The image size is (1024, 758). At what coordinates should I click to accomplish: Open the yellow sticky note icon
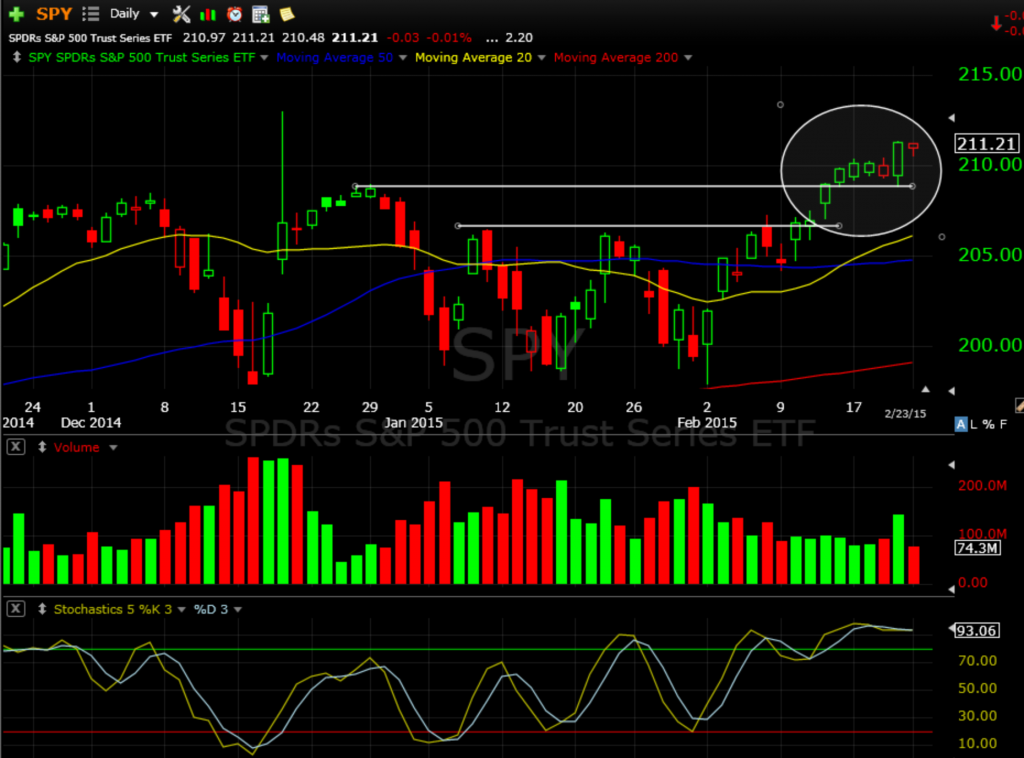coord(286,14)
